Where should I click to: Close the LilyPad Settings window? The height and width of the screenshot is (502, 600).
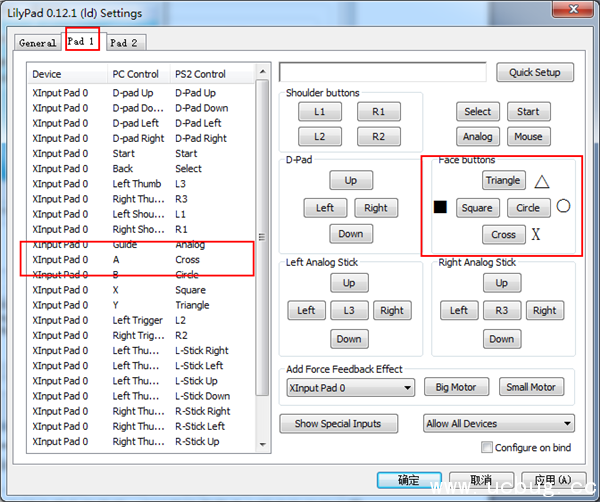pyautogui.click(x=573, y=8)
